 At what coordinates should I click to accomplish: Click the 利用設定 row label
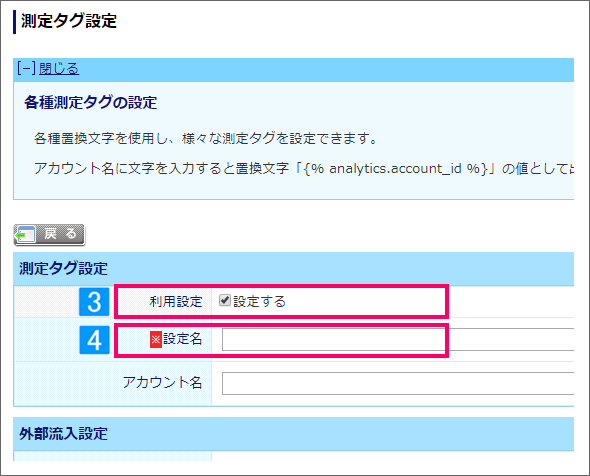(176, 301)
